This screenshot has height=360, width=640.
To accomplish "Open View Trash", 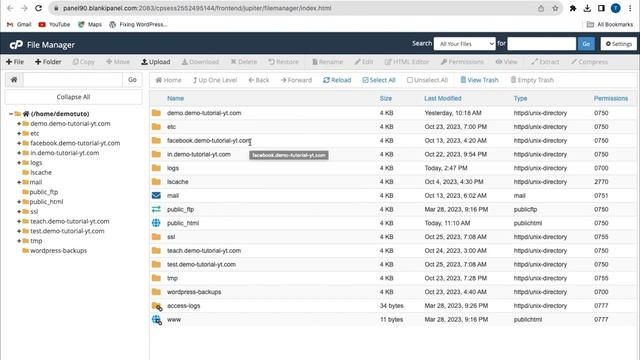I will [x=480, y=80].
